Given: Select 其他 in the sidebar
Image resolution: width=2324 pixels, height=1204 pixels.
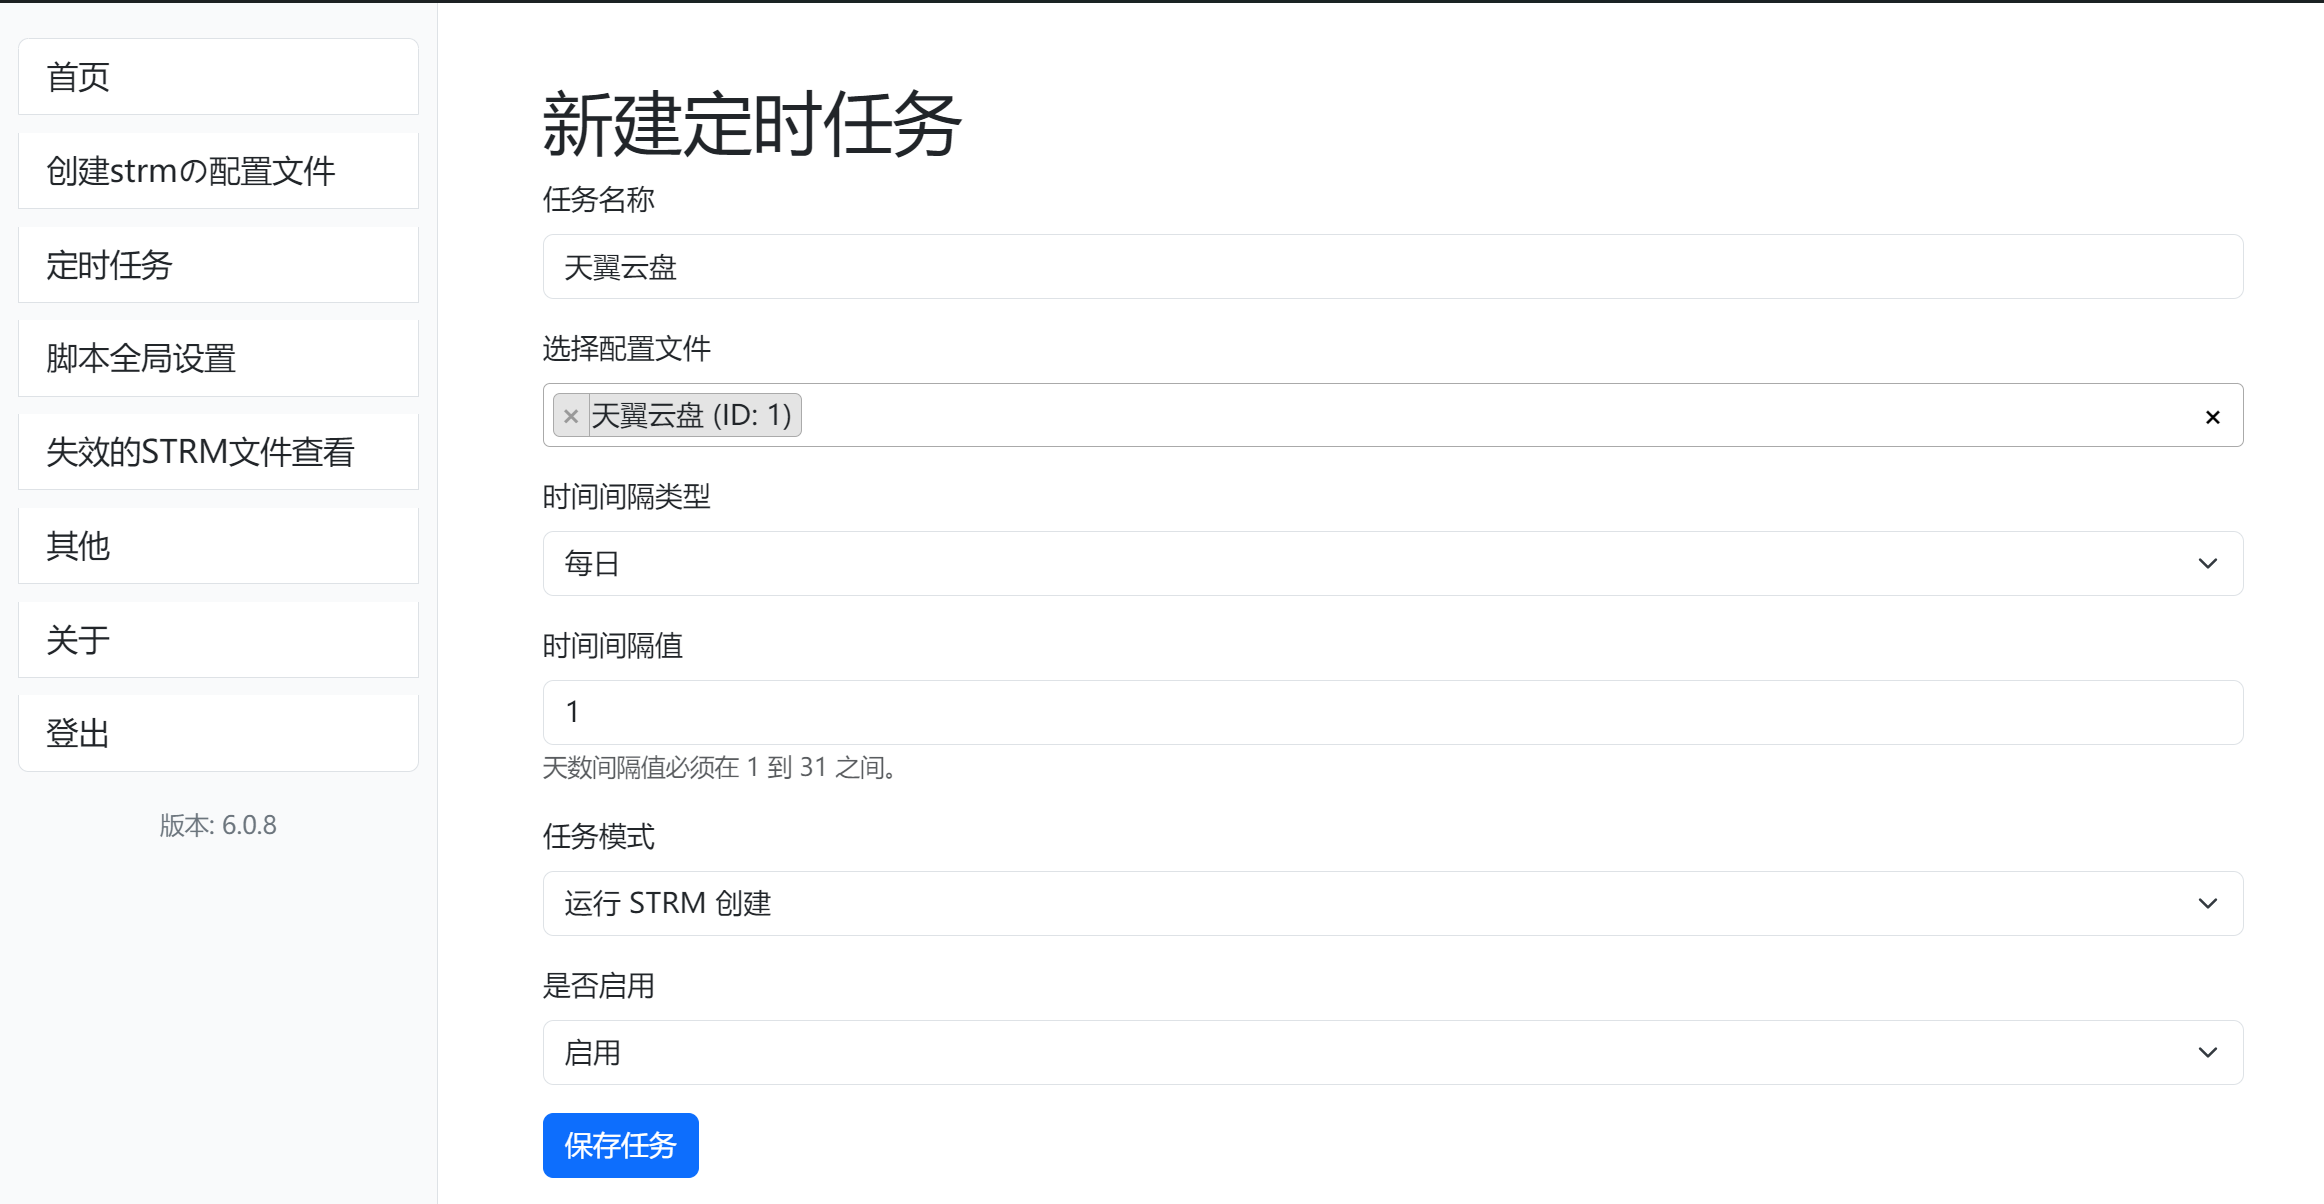Looking at the screenshot, I should tap(218, 546).
